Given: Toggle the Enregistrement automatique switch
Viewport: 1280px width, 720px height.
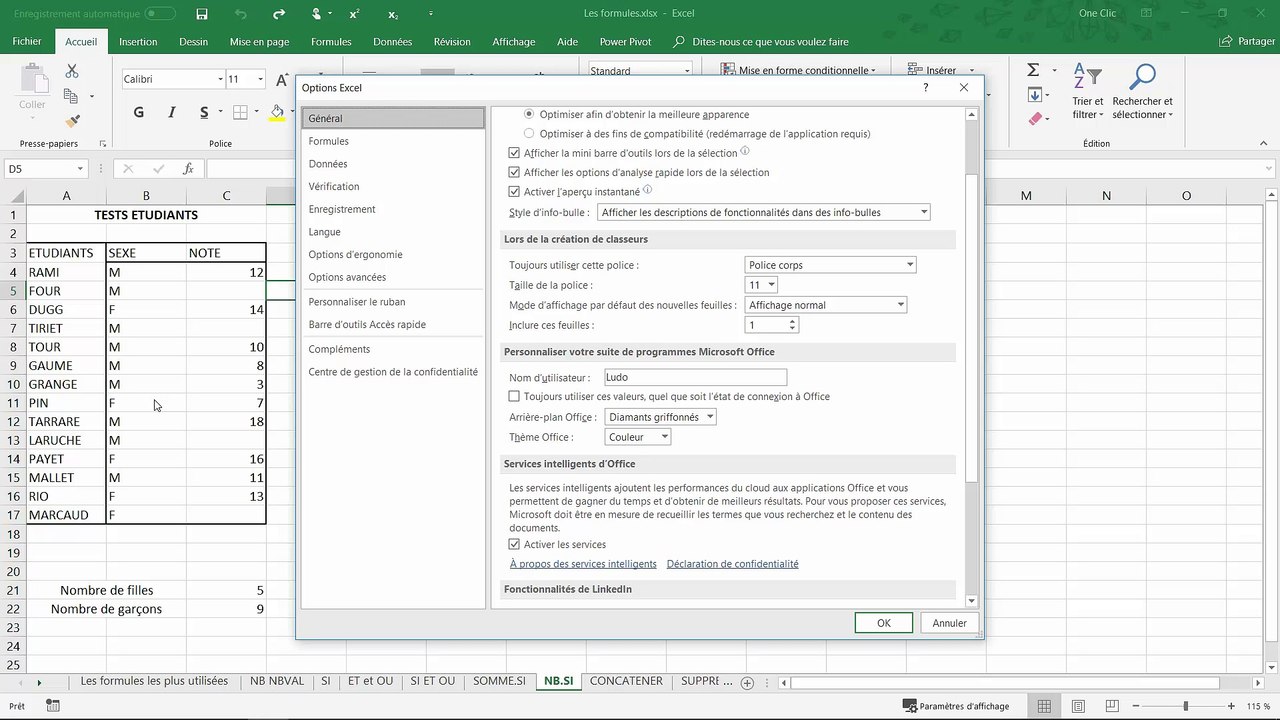Looking at the screenshot, I should [x=160, y=14].
